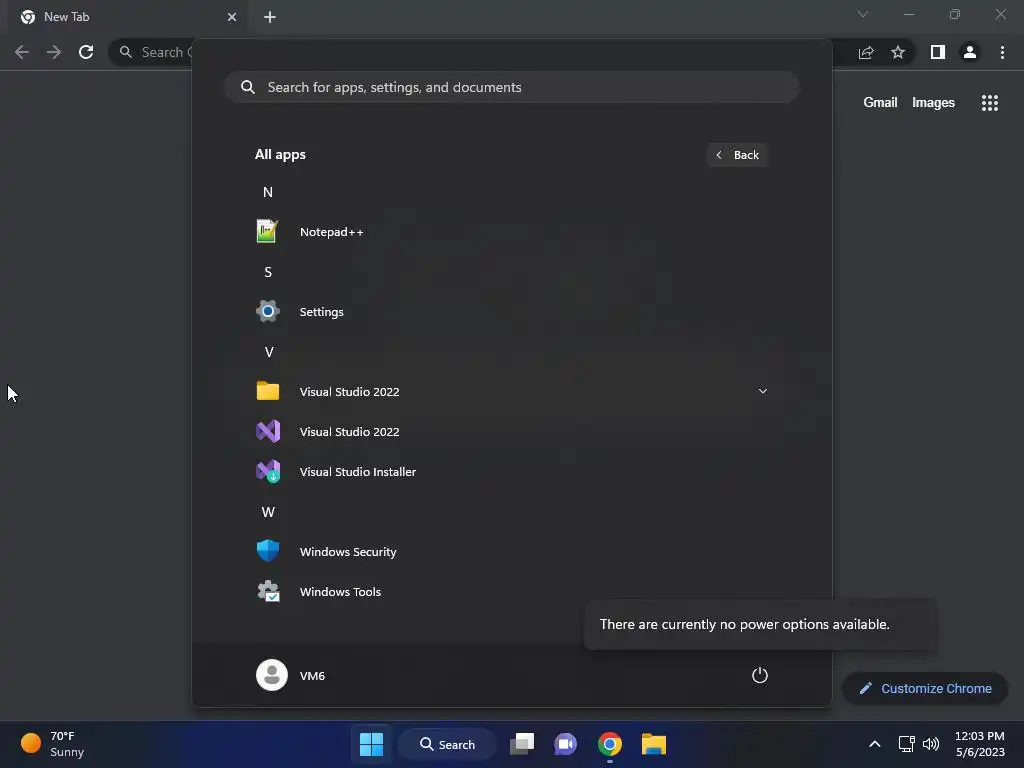Viewport: 1024px width, 768px height.
Task: Go back from All apps list
Action: point(737,155)
